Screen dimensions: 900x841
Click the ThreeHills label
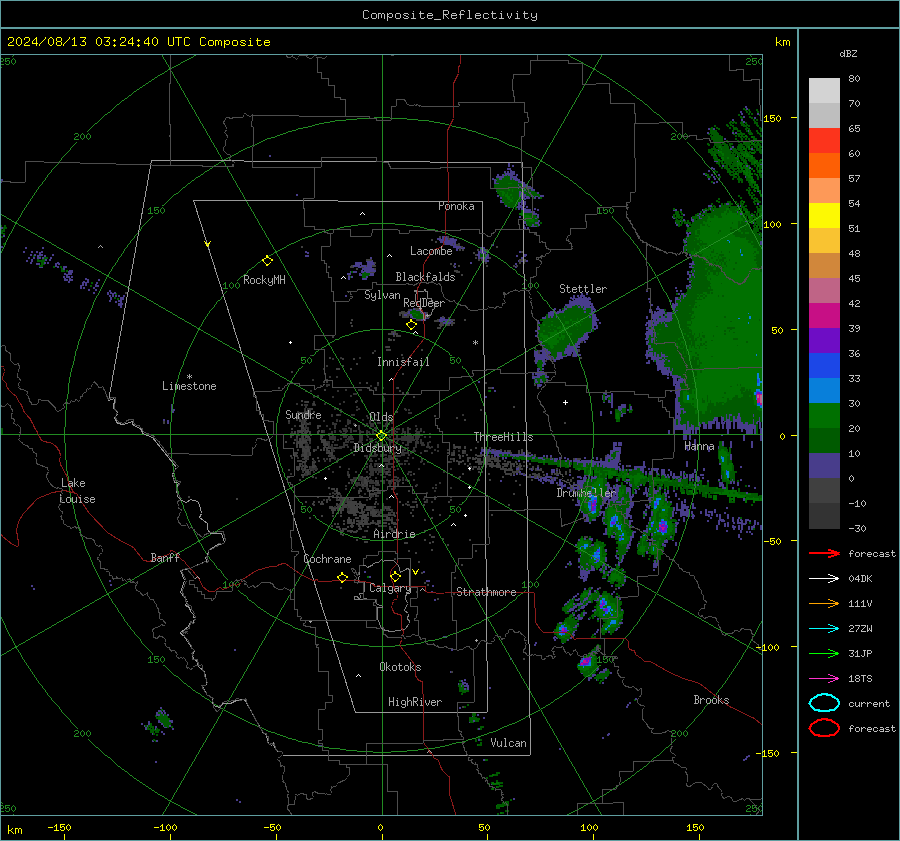tap(503, 437)
